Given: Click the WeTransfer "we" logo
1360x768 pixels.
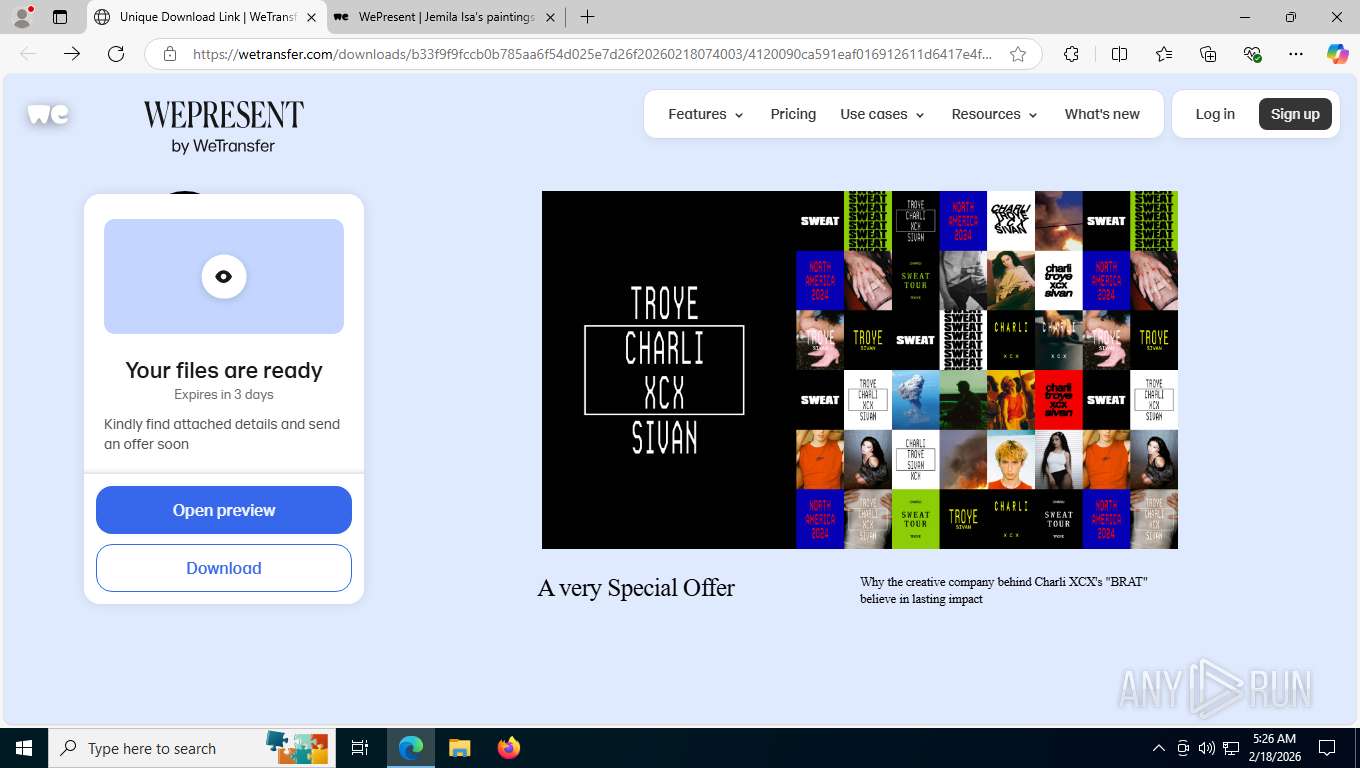Looking at the screenshot, I should click(x=48, y=115).
